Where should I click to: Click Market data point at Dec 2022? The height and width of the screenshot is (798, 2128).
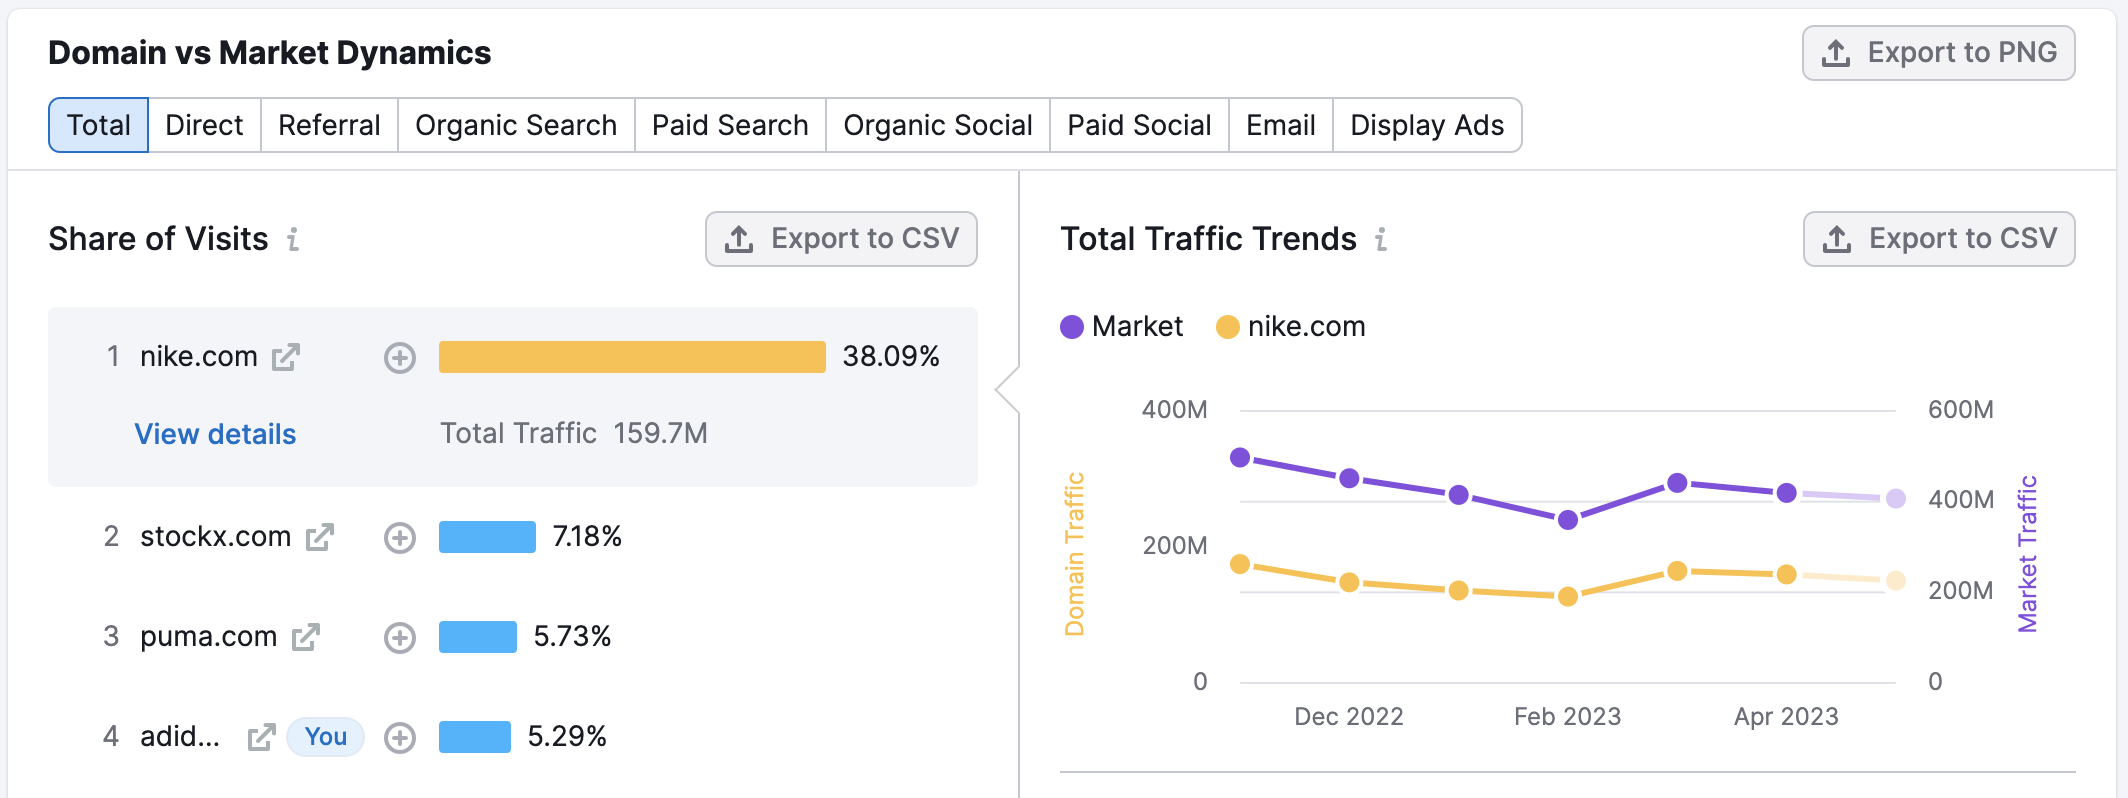click(1349, 478)
